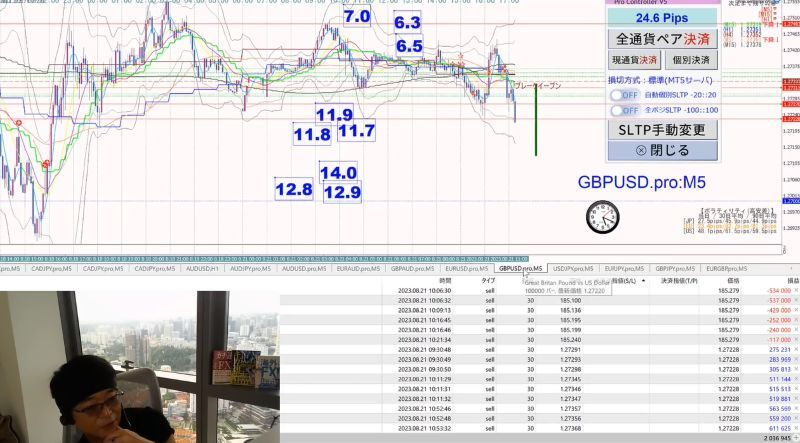Viewport: 800px width, 443px height.
Task: Click the 全通貨ペア決済 button
Action: click(x=663, y=39)
